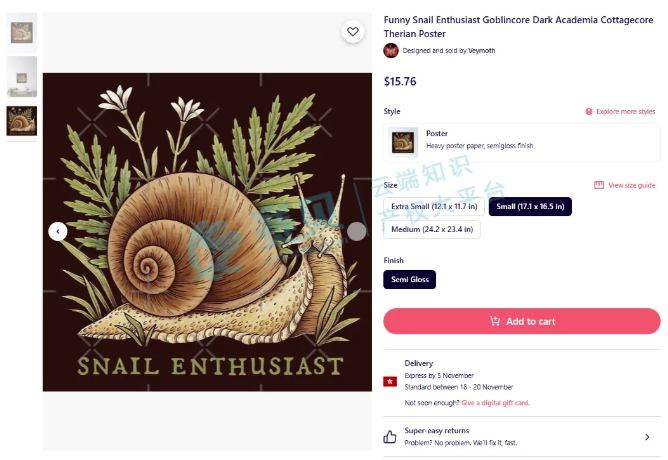Click the Veymoth seller avatar
This screenshot has width=668, height=460.
pyautogui.click(x=391, y=51)
